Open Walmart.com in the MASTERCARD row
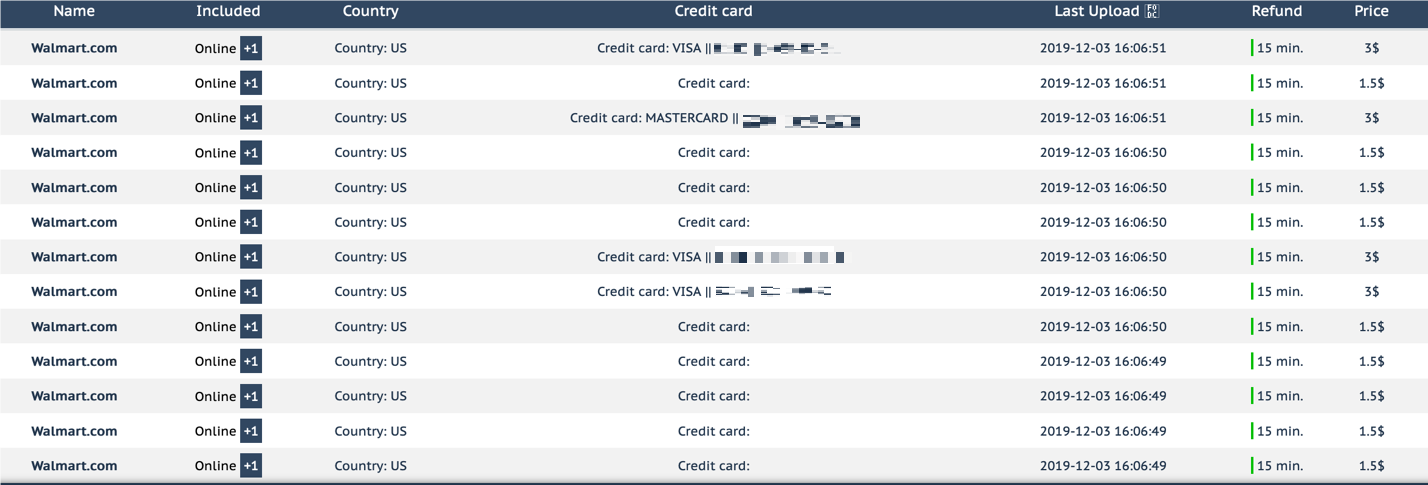This screenshot has height=485, width=1428. pyautogui.click(x=74, y=118)
